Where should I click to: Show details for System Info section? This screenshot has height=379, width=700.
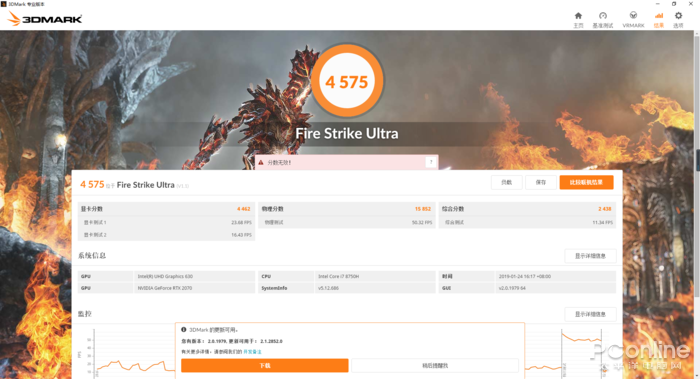tap(590, 256)
